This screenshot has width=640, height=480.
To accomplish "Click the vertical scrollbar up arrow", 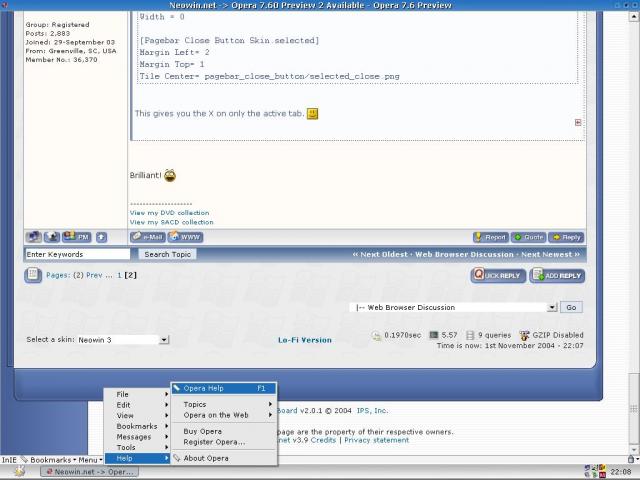I will [633, 17].
